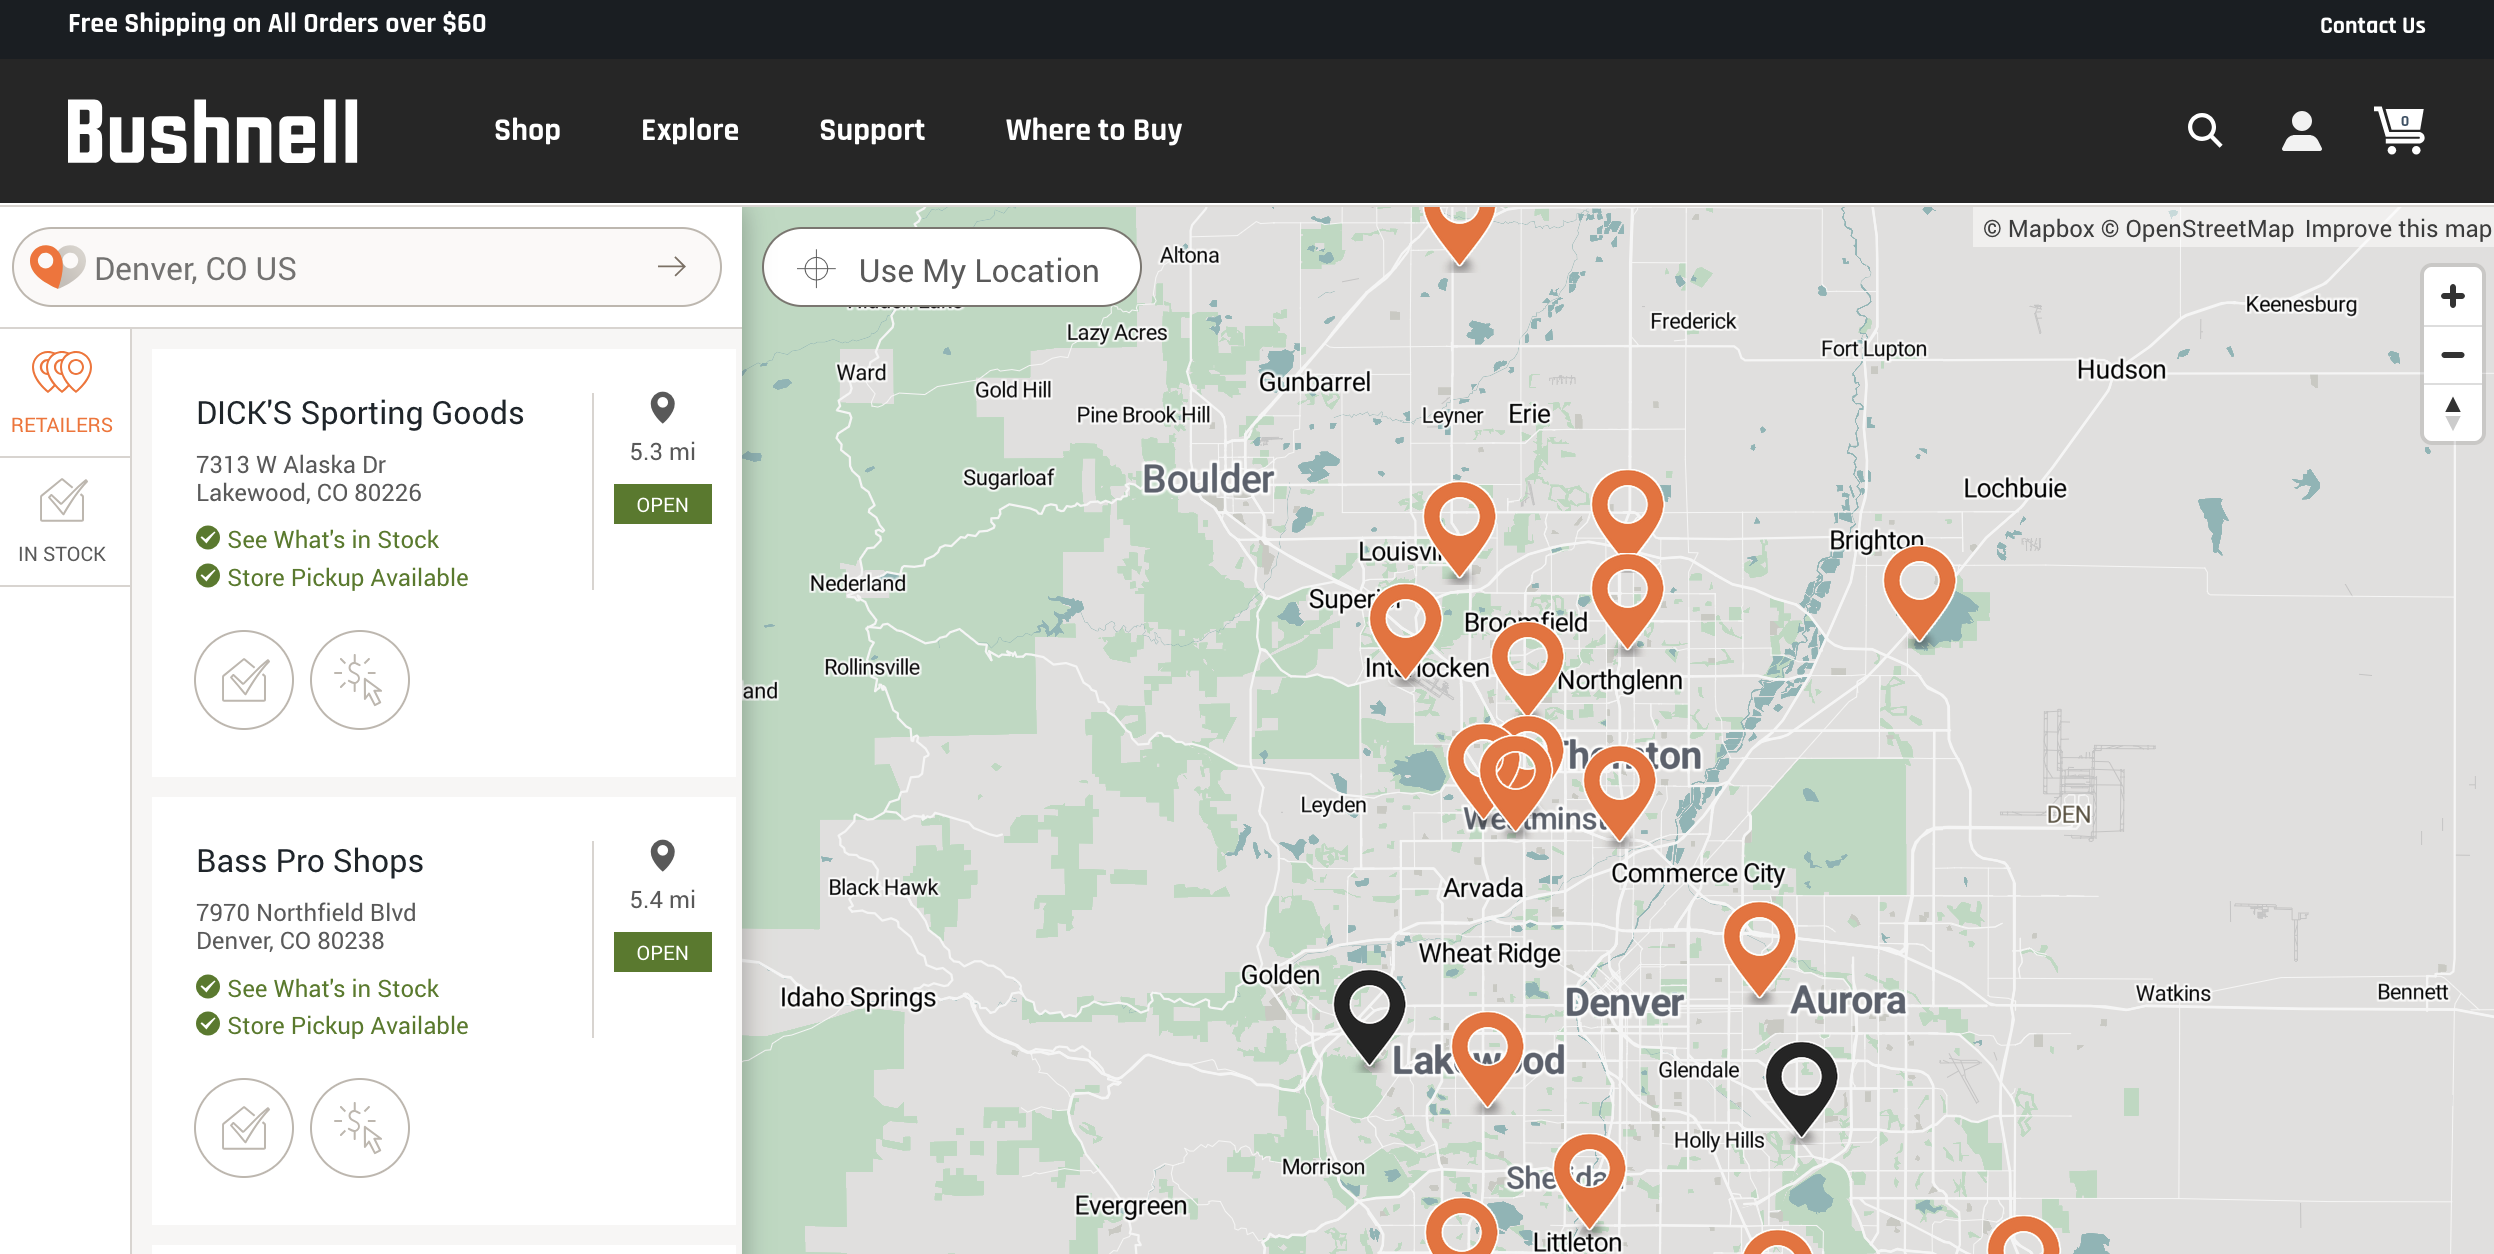The height and width of the screenshot is (1254, 2494).
Task: Open the Where to Buy menu
Action: (x=1093, y=130)
